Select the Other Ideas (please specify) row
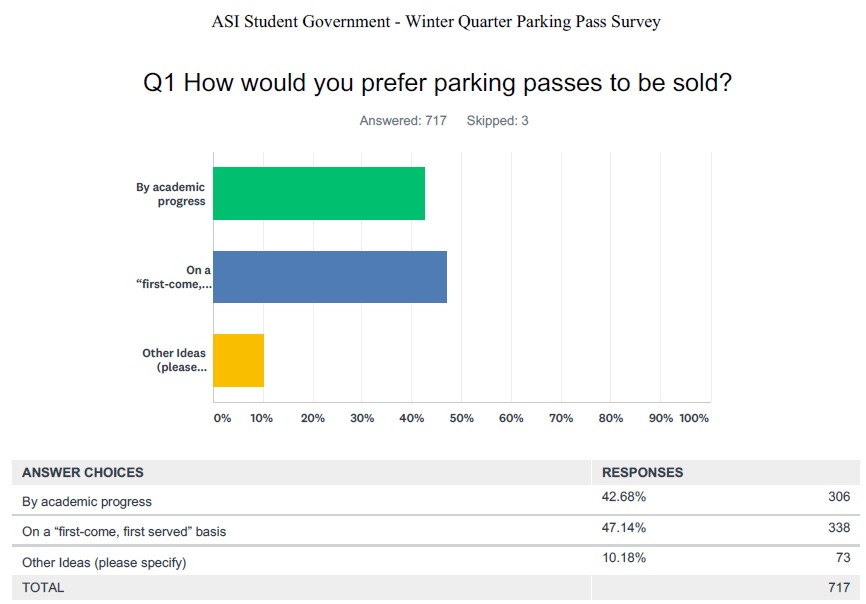Viewport: 866px width, 604px height. point(436,561)
